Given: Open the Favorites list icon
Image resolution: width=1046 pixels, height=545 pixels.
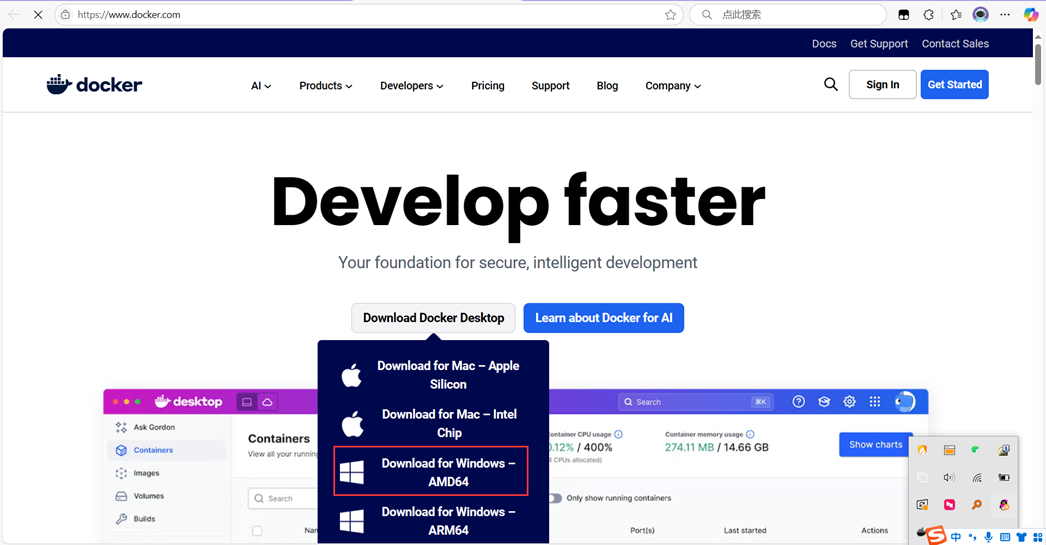Looking at the screenshot, I should (x=955, y=15).
